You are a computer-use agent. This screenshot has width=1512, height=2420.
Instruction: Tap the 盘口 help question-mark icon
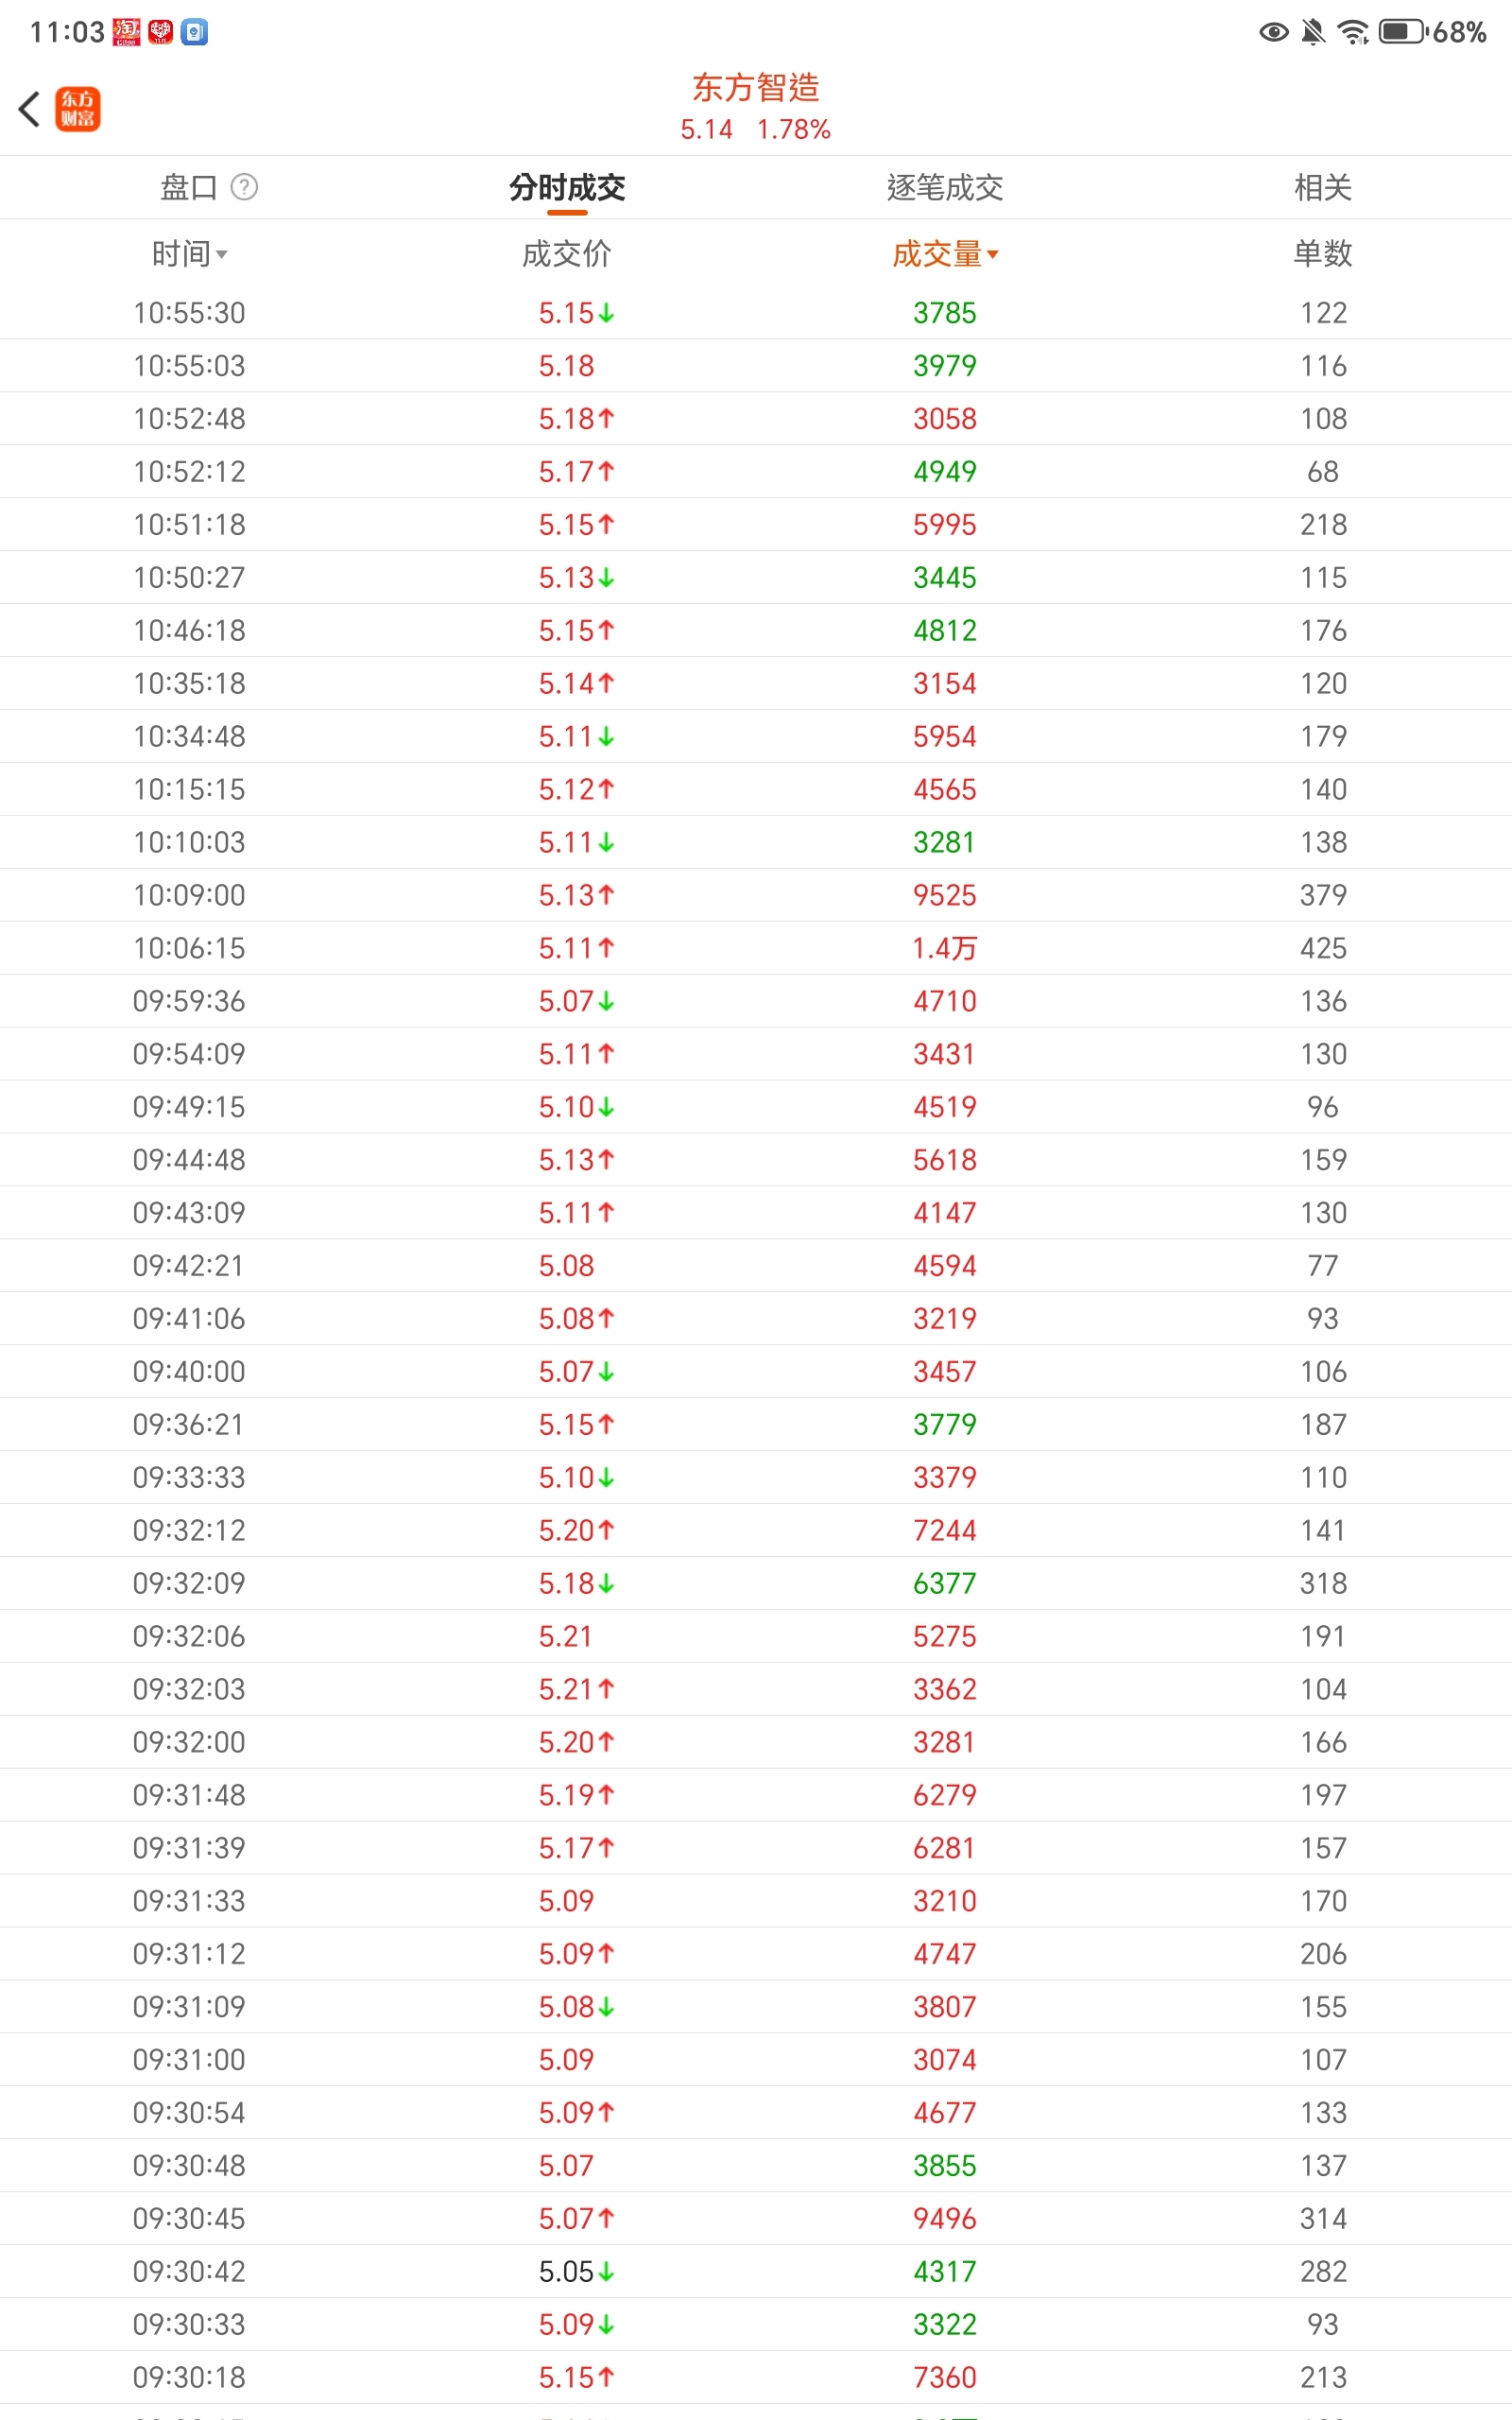tap(244, 187)
